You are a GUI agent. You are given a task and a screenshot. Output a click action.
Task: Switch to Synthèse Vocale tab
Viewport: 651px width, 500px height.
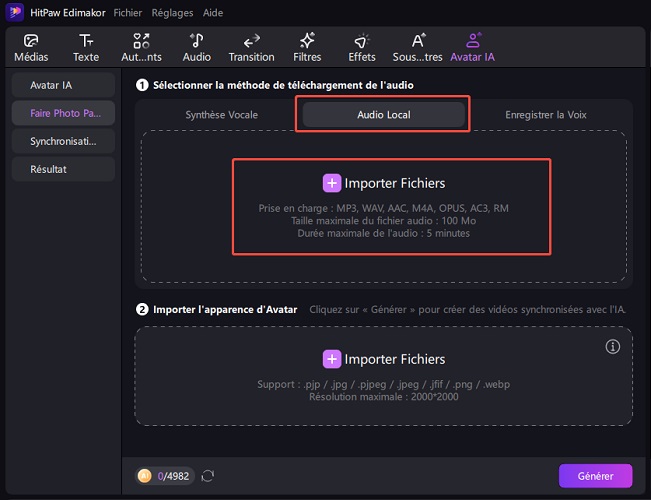point(221,115)
